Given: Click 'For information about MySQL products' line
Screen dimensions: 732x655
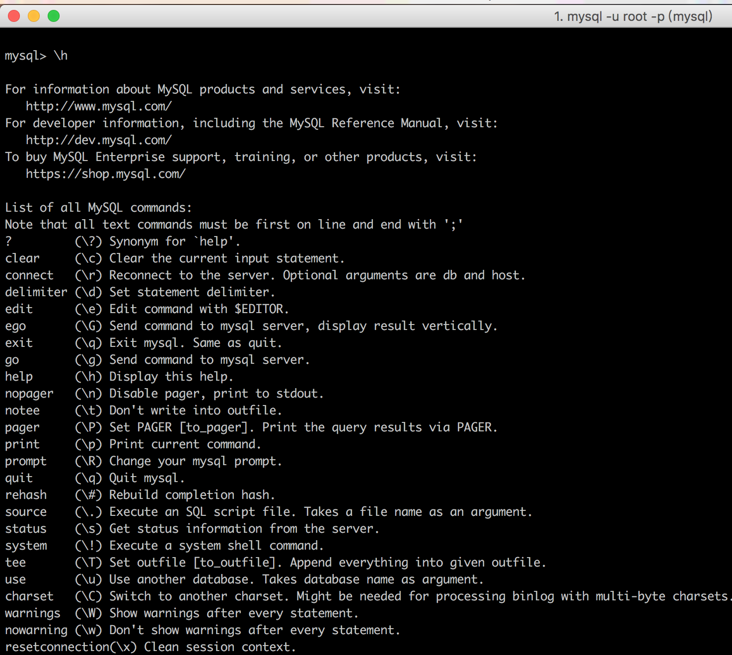Looking at the screenshot, I should click(x=203, y=90).
